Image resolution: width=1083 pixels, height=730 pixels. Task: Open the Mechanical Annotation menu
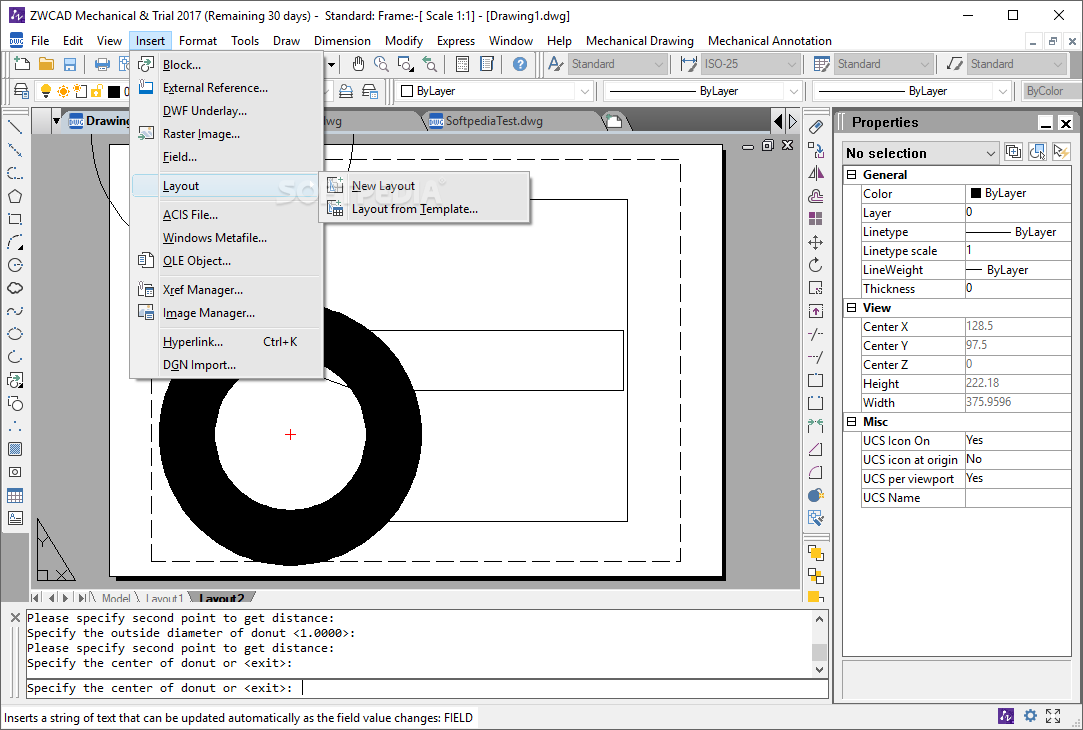tap(769, 41)
